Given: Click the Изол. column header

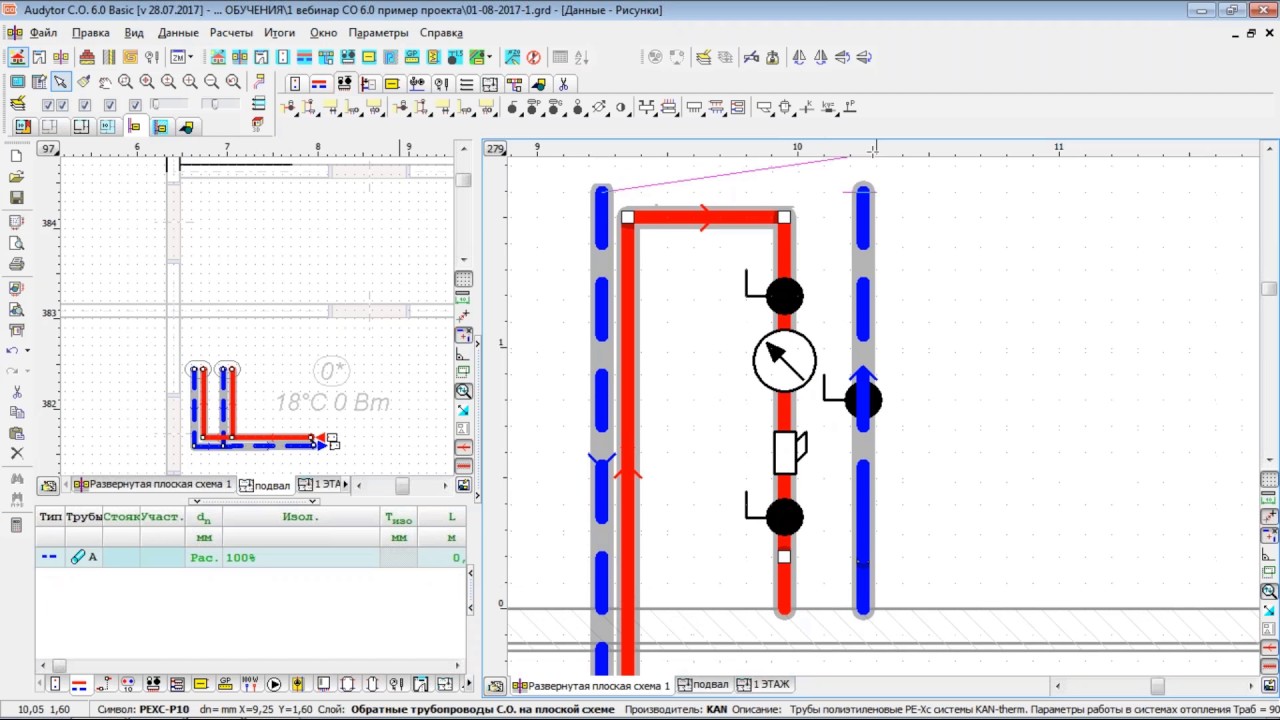Looking at the screenshot, I should pyautogui.click(x=300, y=517).
